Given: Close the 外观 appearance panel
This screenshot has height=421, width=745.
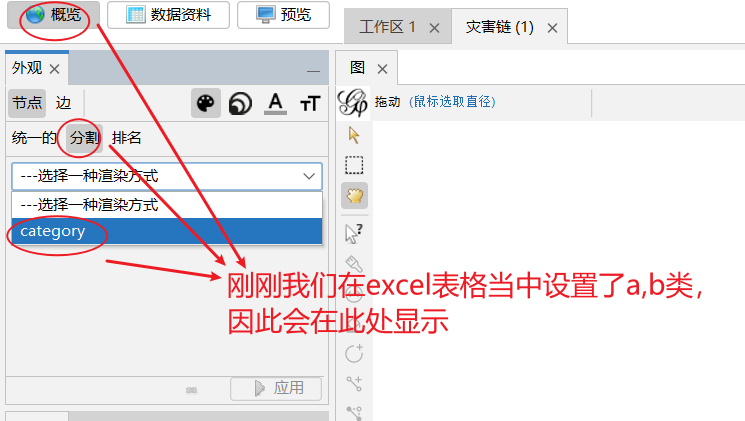Looking at the screenshot, I should pyautogui.click(x=55, y=69).
